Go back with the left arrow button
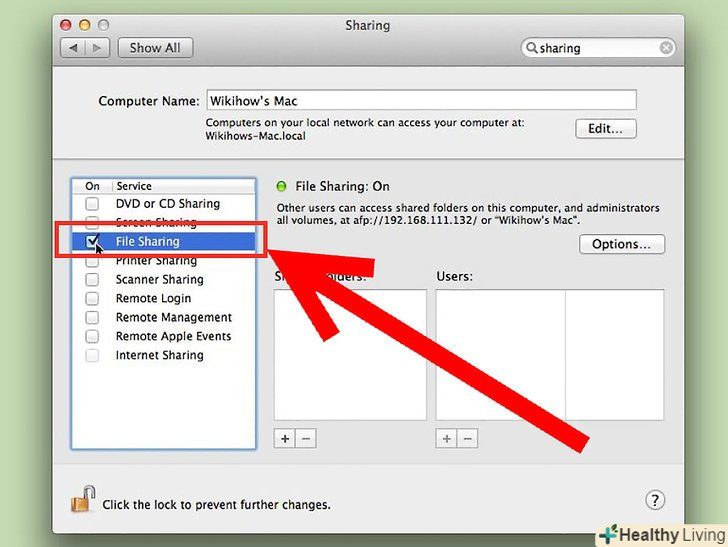The image size is (728, 547). (73, 48)
